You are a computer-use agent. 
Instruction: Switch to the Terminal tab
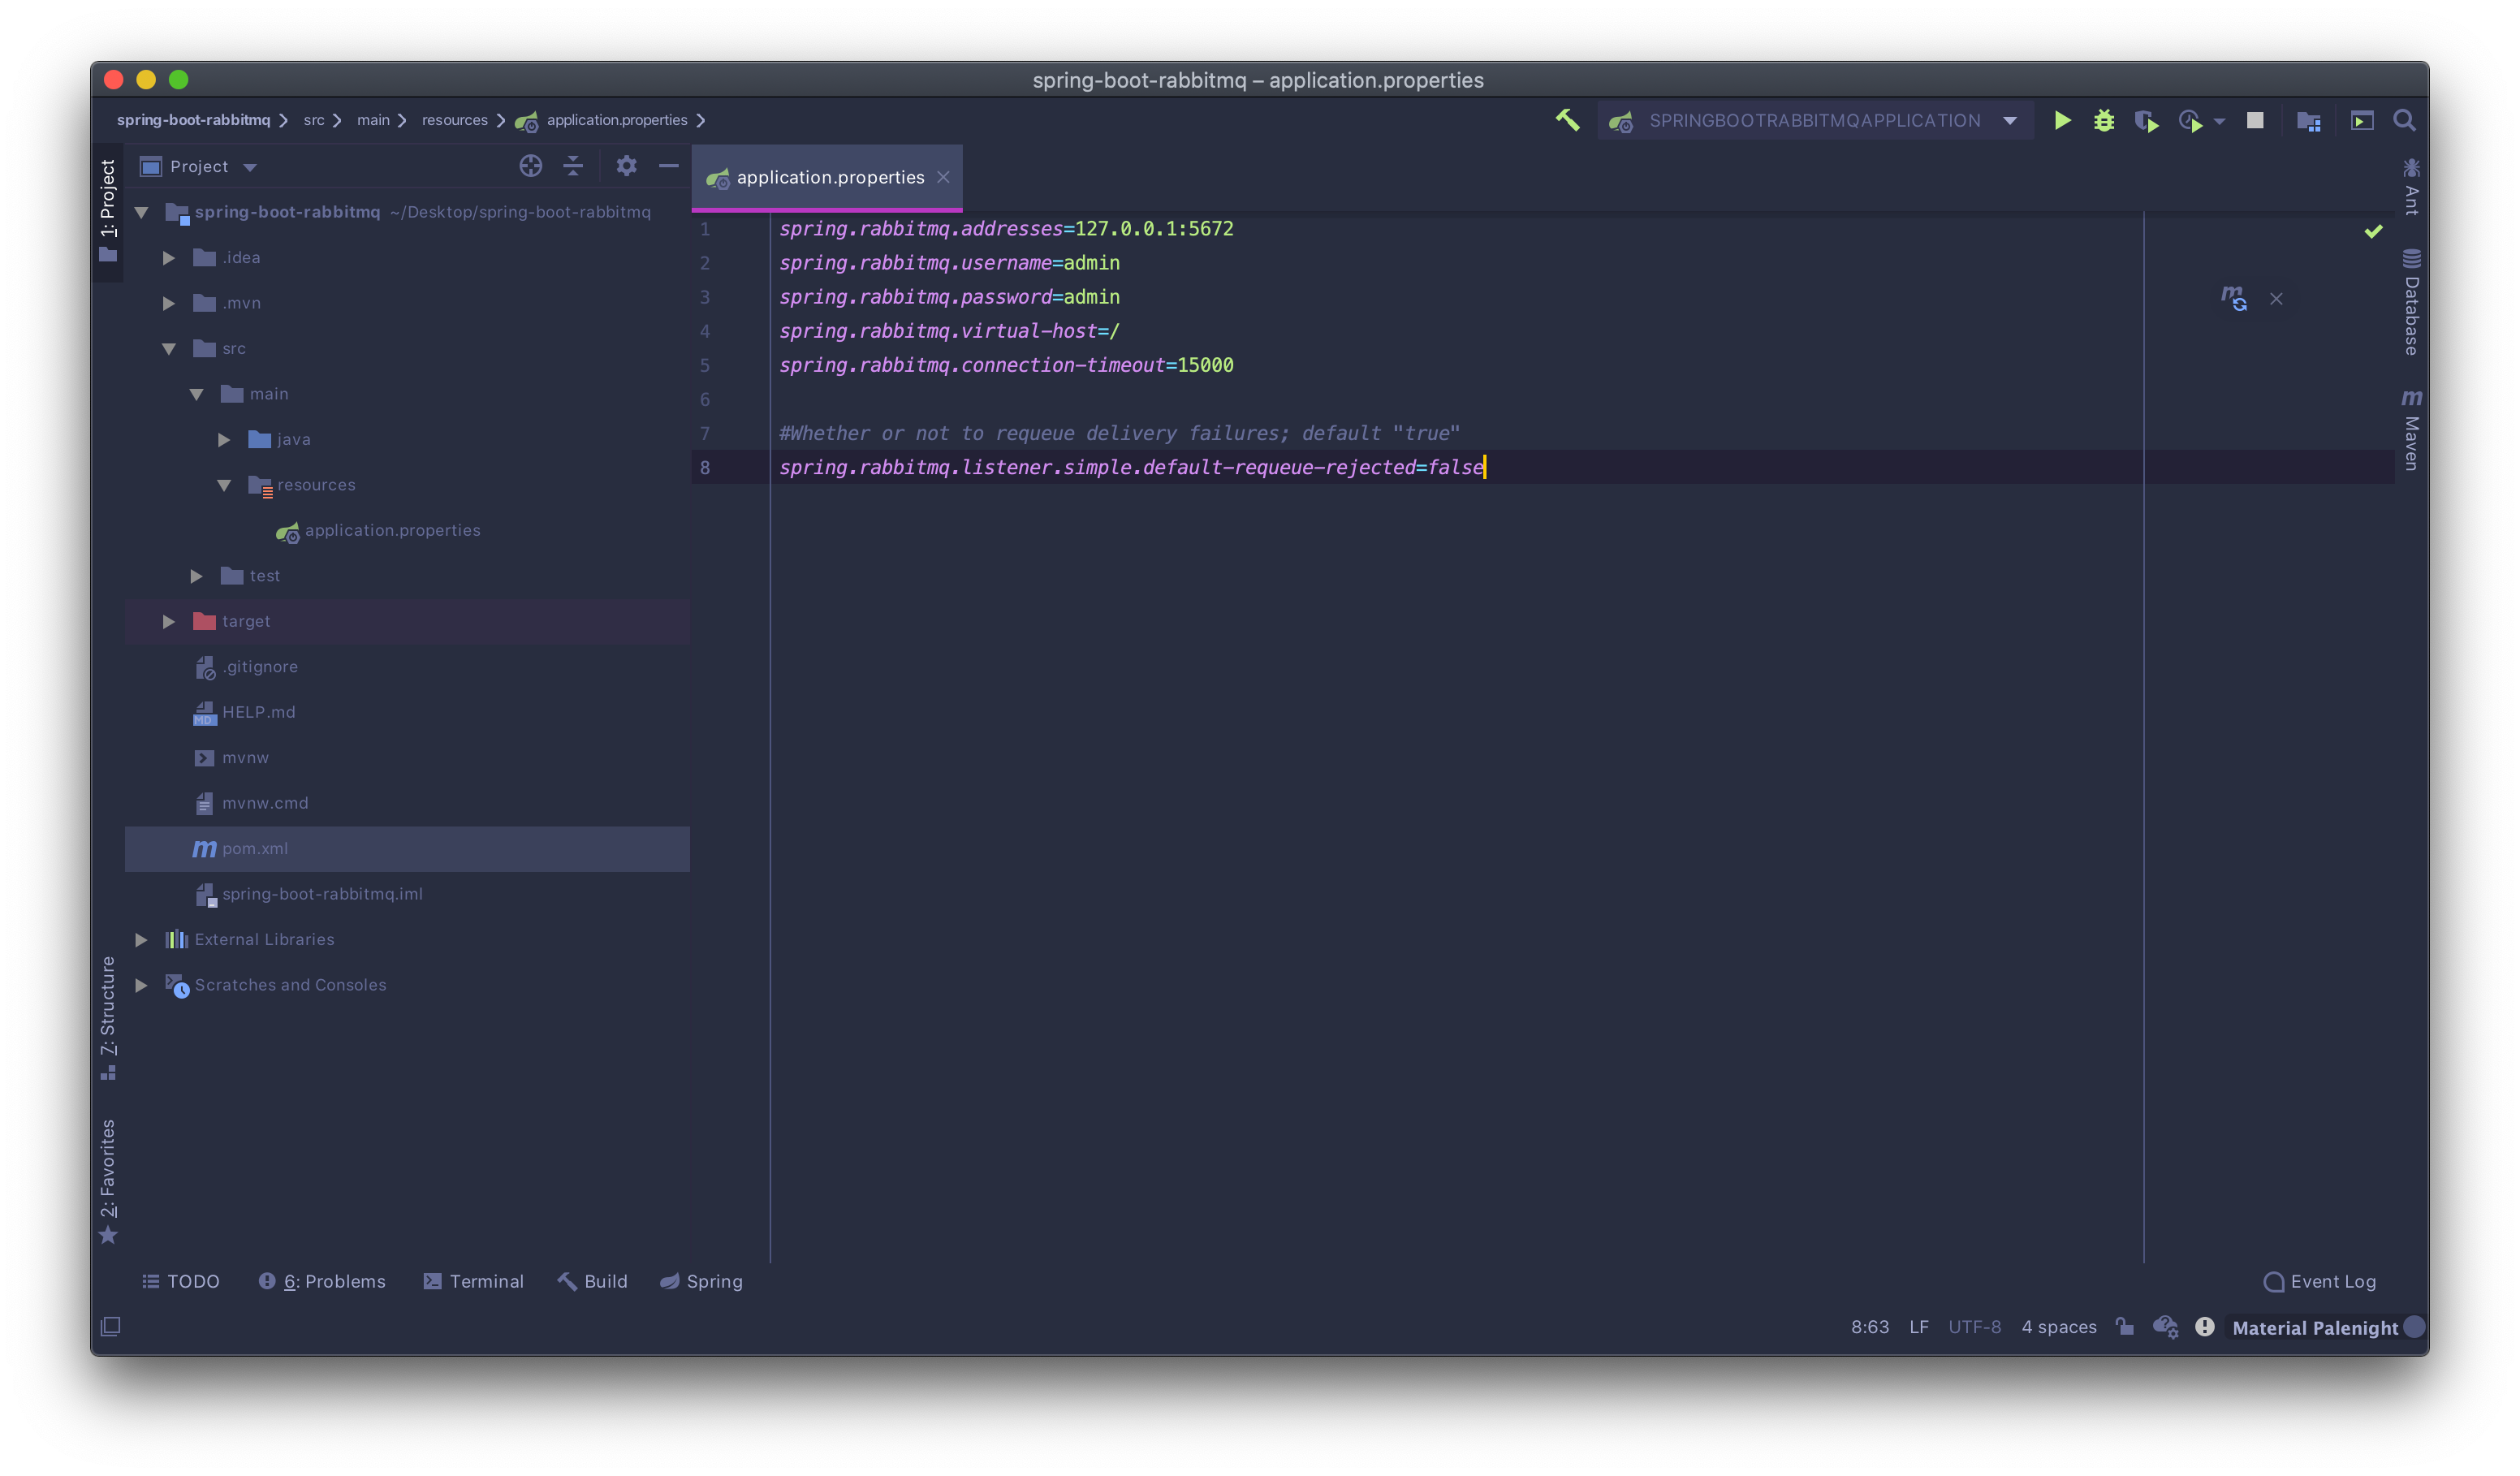pyautogui.click(x=474, y=1281)
